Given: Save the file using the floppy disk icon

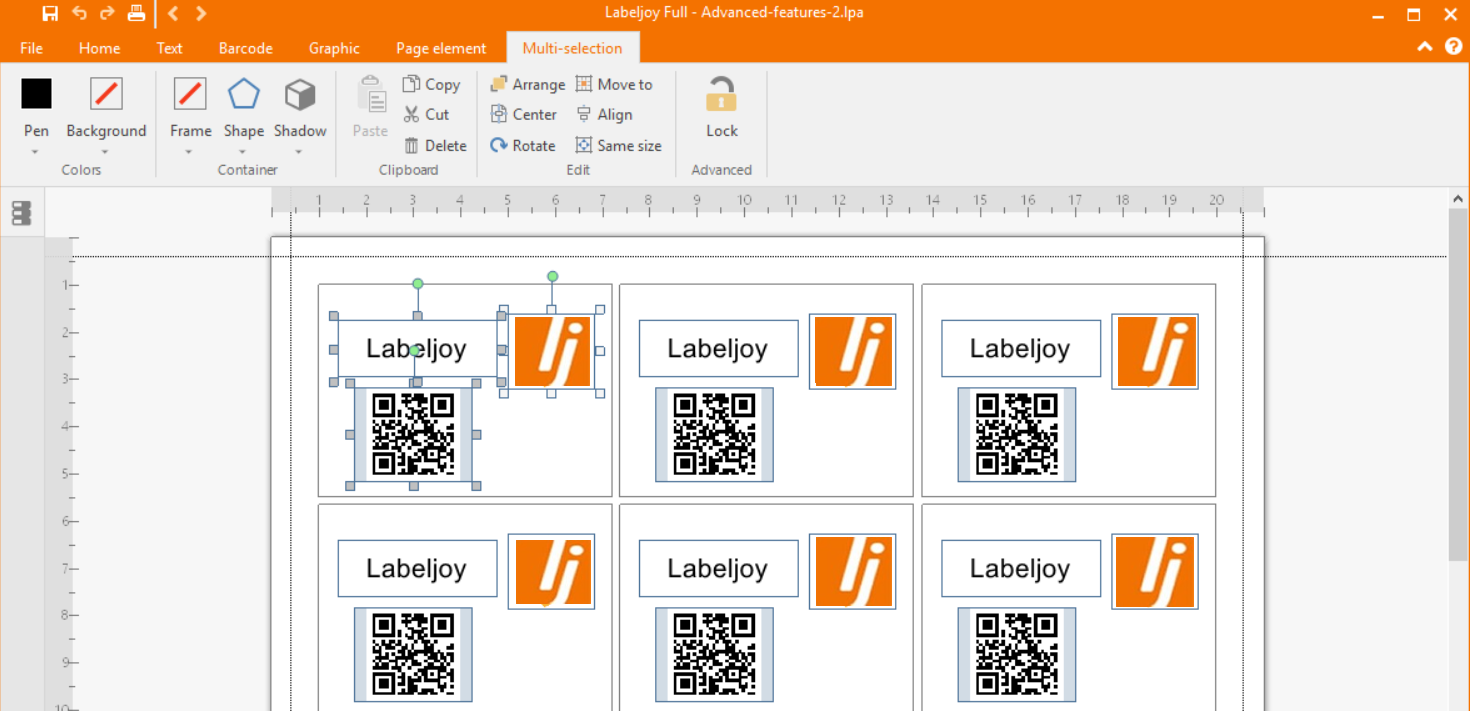Looking at the screenshot, I should 50,13.
